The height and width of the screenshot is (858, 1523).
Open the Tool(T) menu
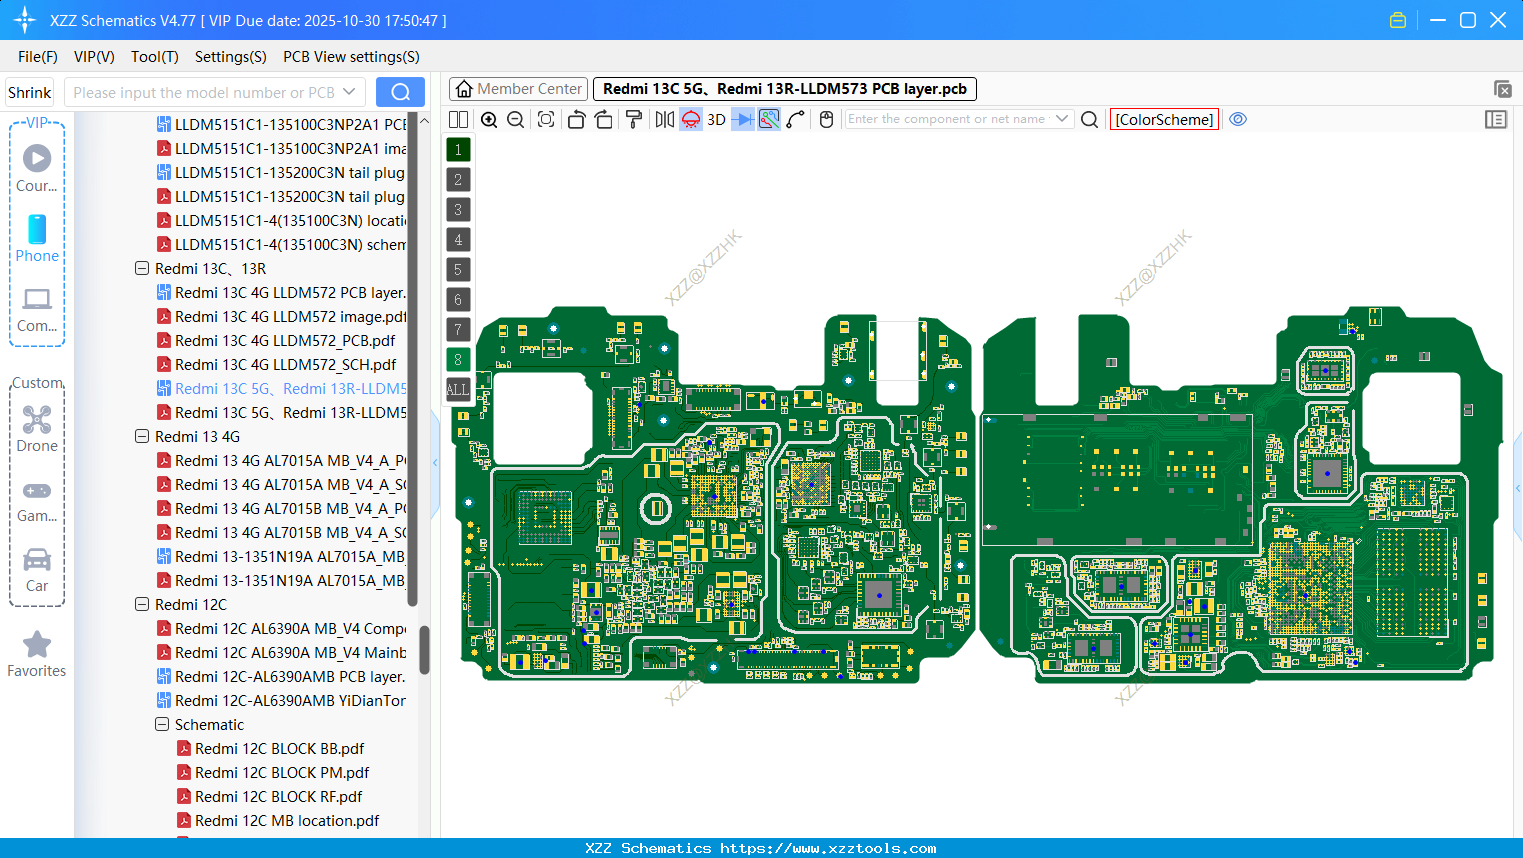pos(154,57)
